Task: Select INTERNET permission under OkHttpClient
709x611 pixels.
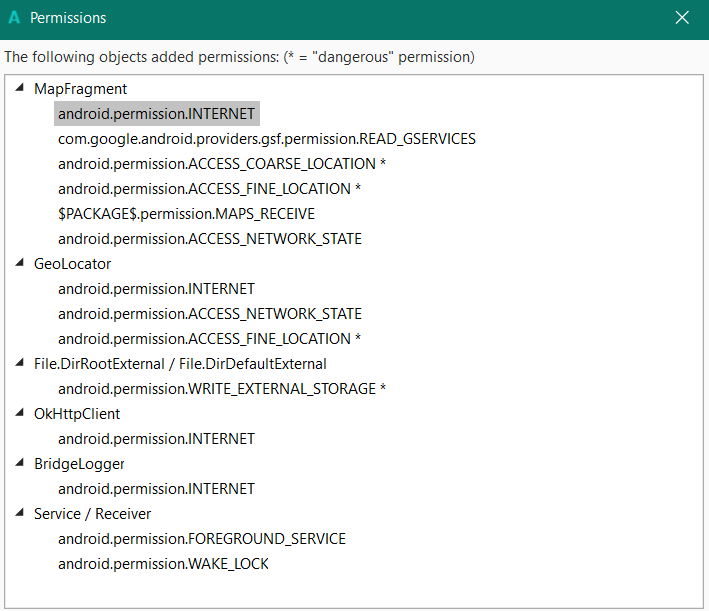Action: click(156, 439)
